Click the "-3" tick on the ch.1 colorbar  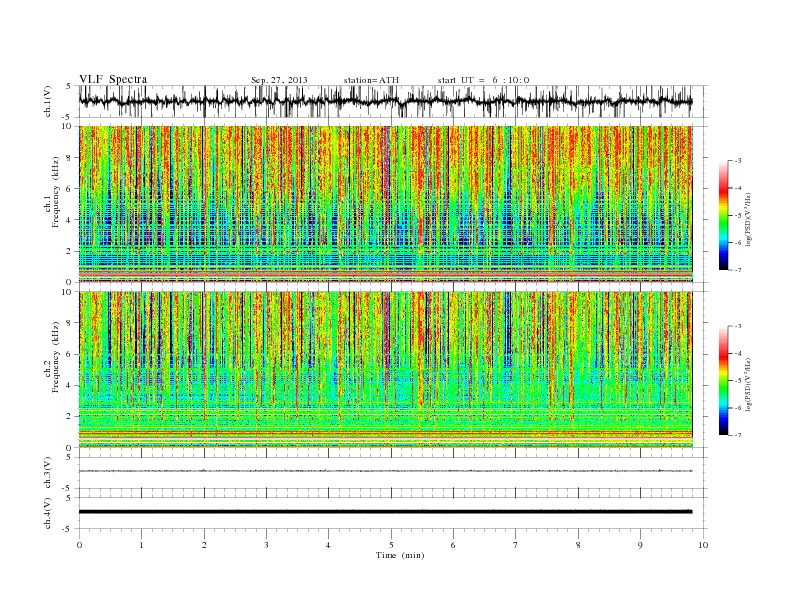click(738, 161)
